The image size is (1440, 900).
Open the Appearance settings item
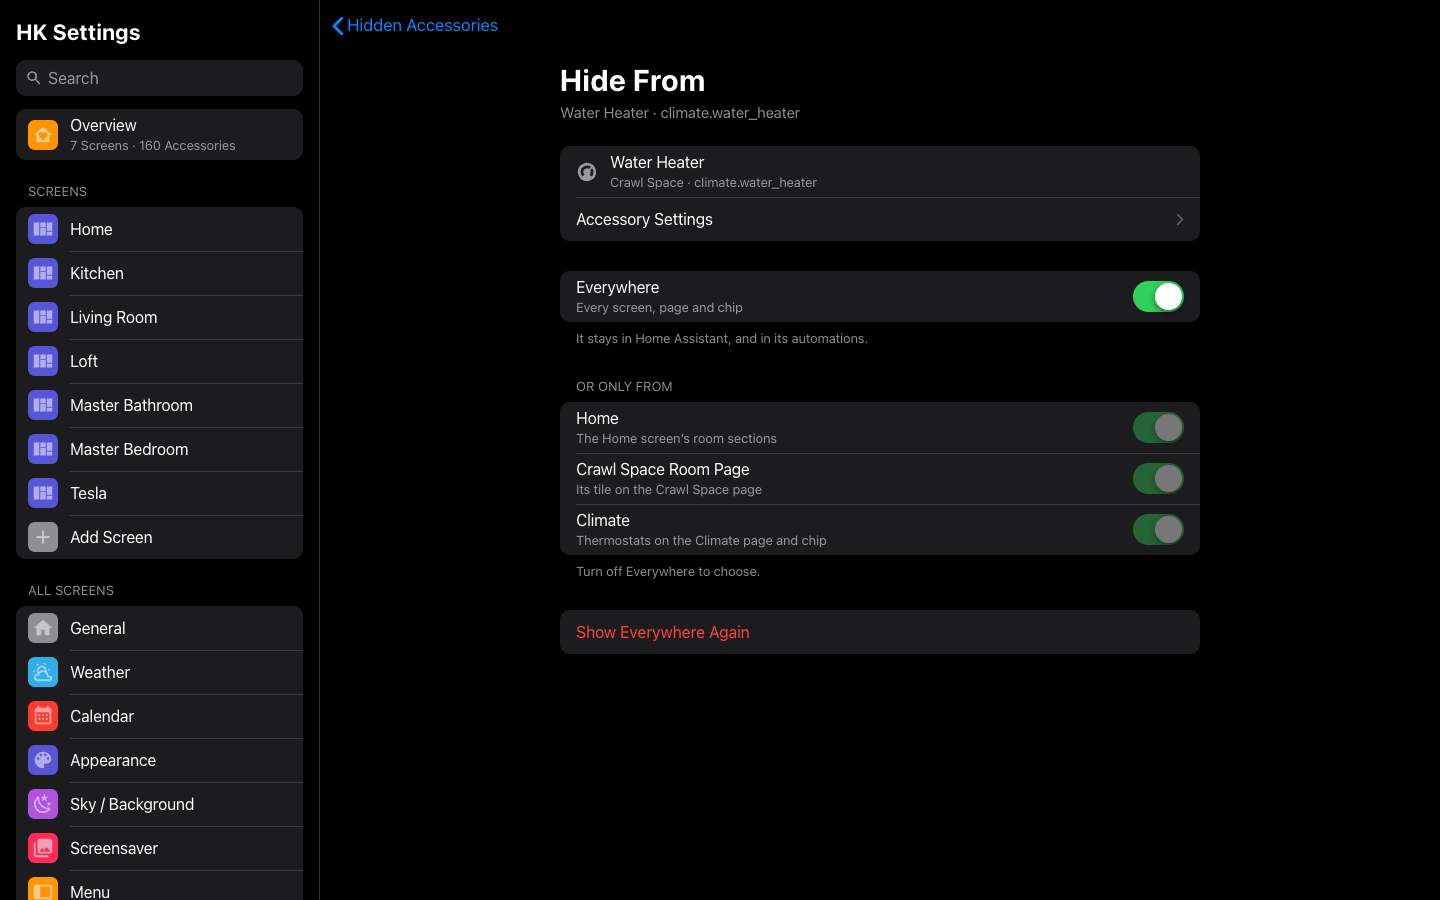(159, 760)
